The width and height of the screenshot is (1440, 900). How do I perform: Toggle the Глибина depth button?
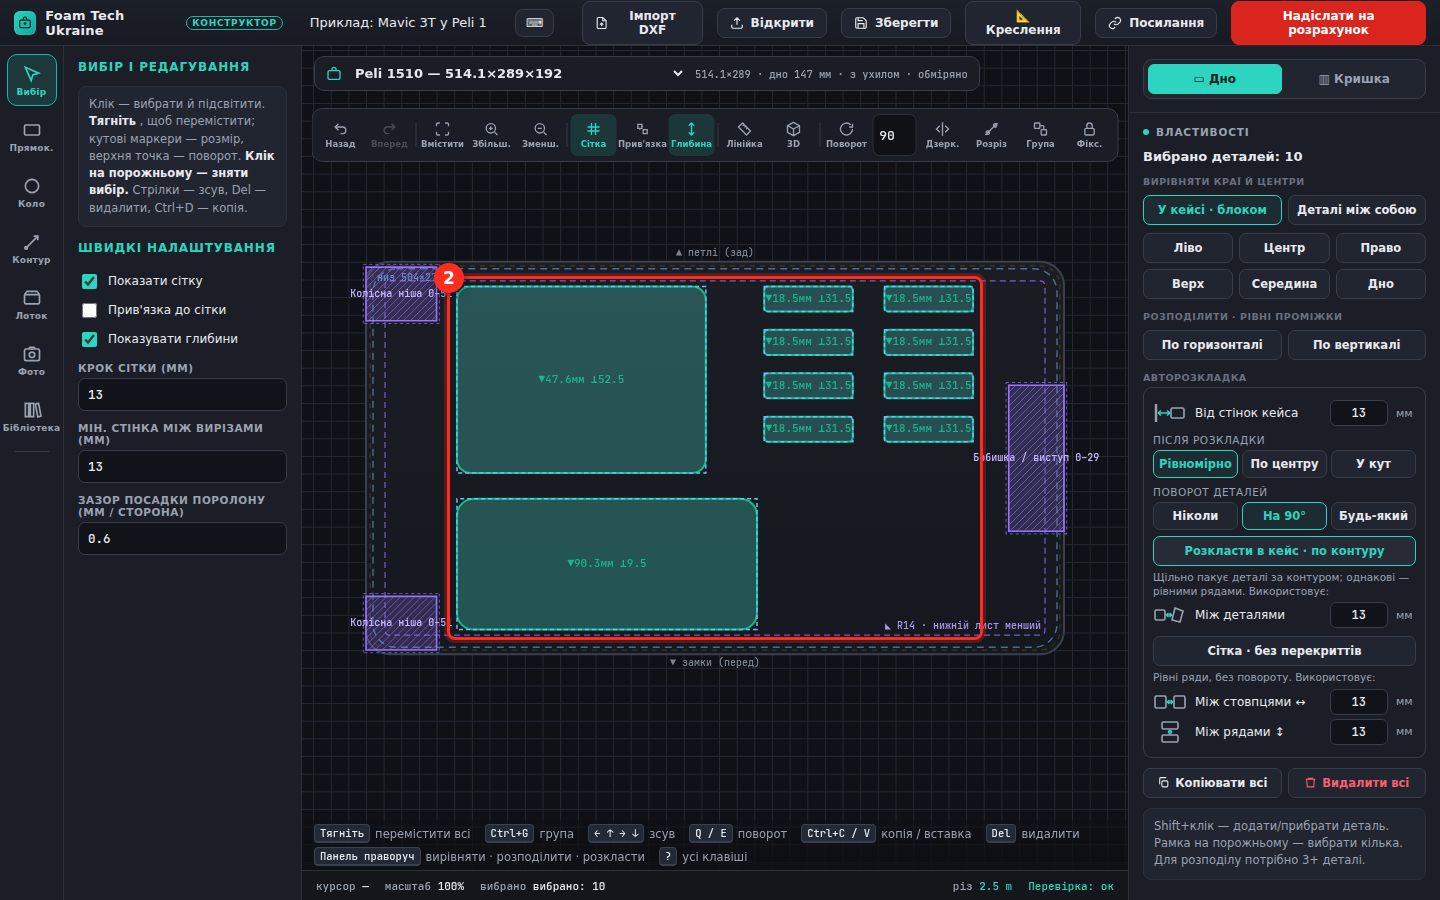[691, 135]
